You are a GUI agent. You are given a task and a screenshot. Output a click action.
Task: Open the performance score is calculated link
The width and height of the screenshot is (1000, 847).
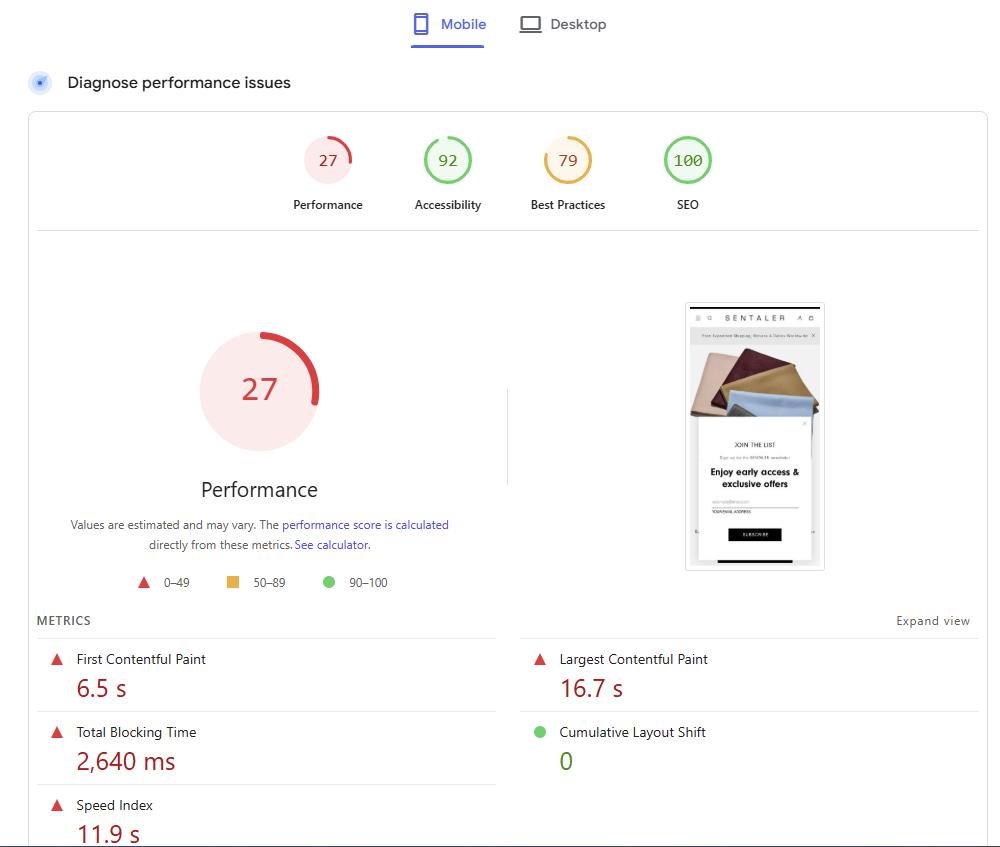click(x=365, y=524)
